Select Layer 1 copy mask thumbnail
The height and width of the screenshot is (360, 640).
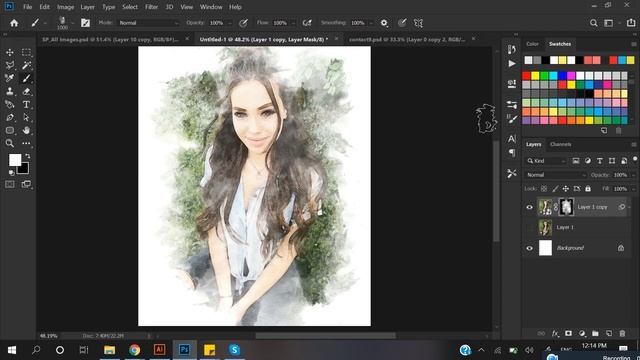click(x=566, y=207)
